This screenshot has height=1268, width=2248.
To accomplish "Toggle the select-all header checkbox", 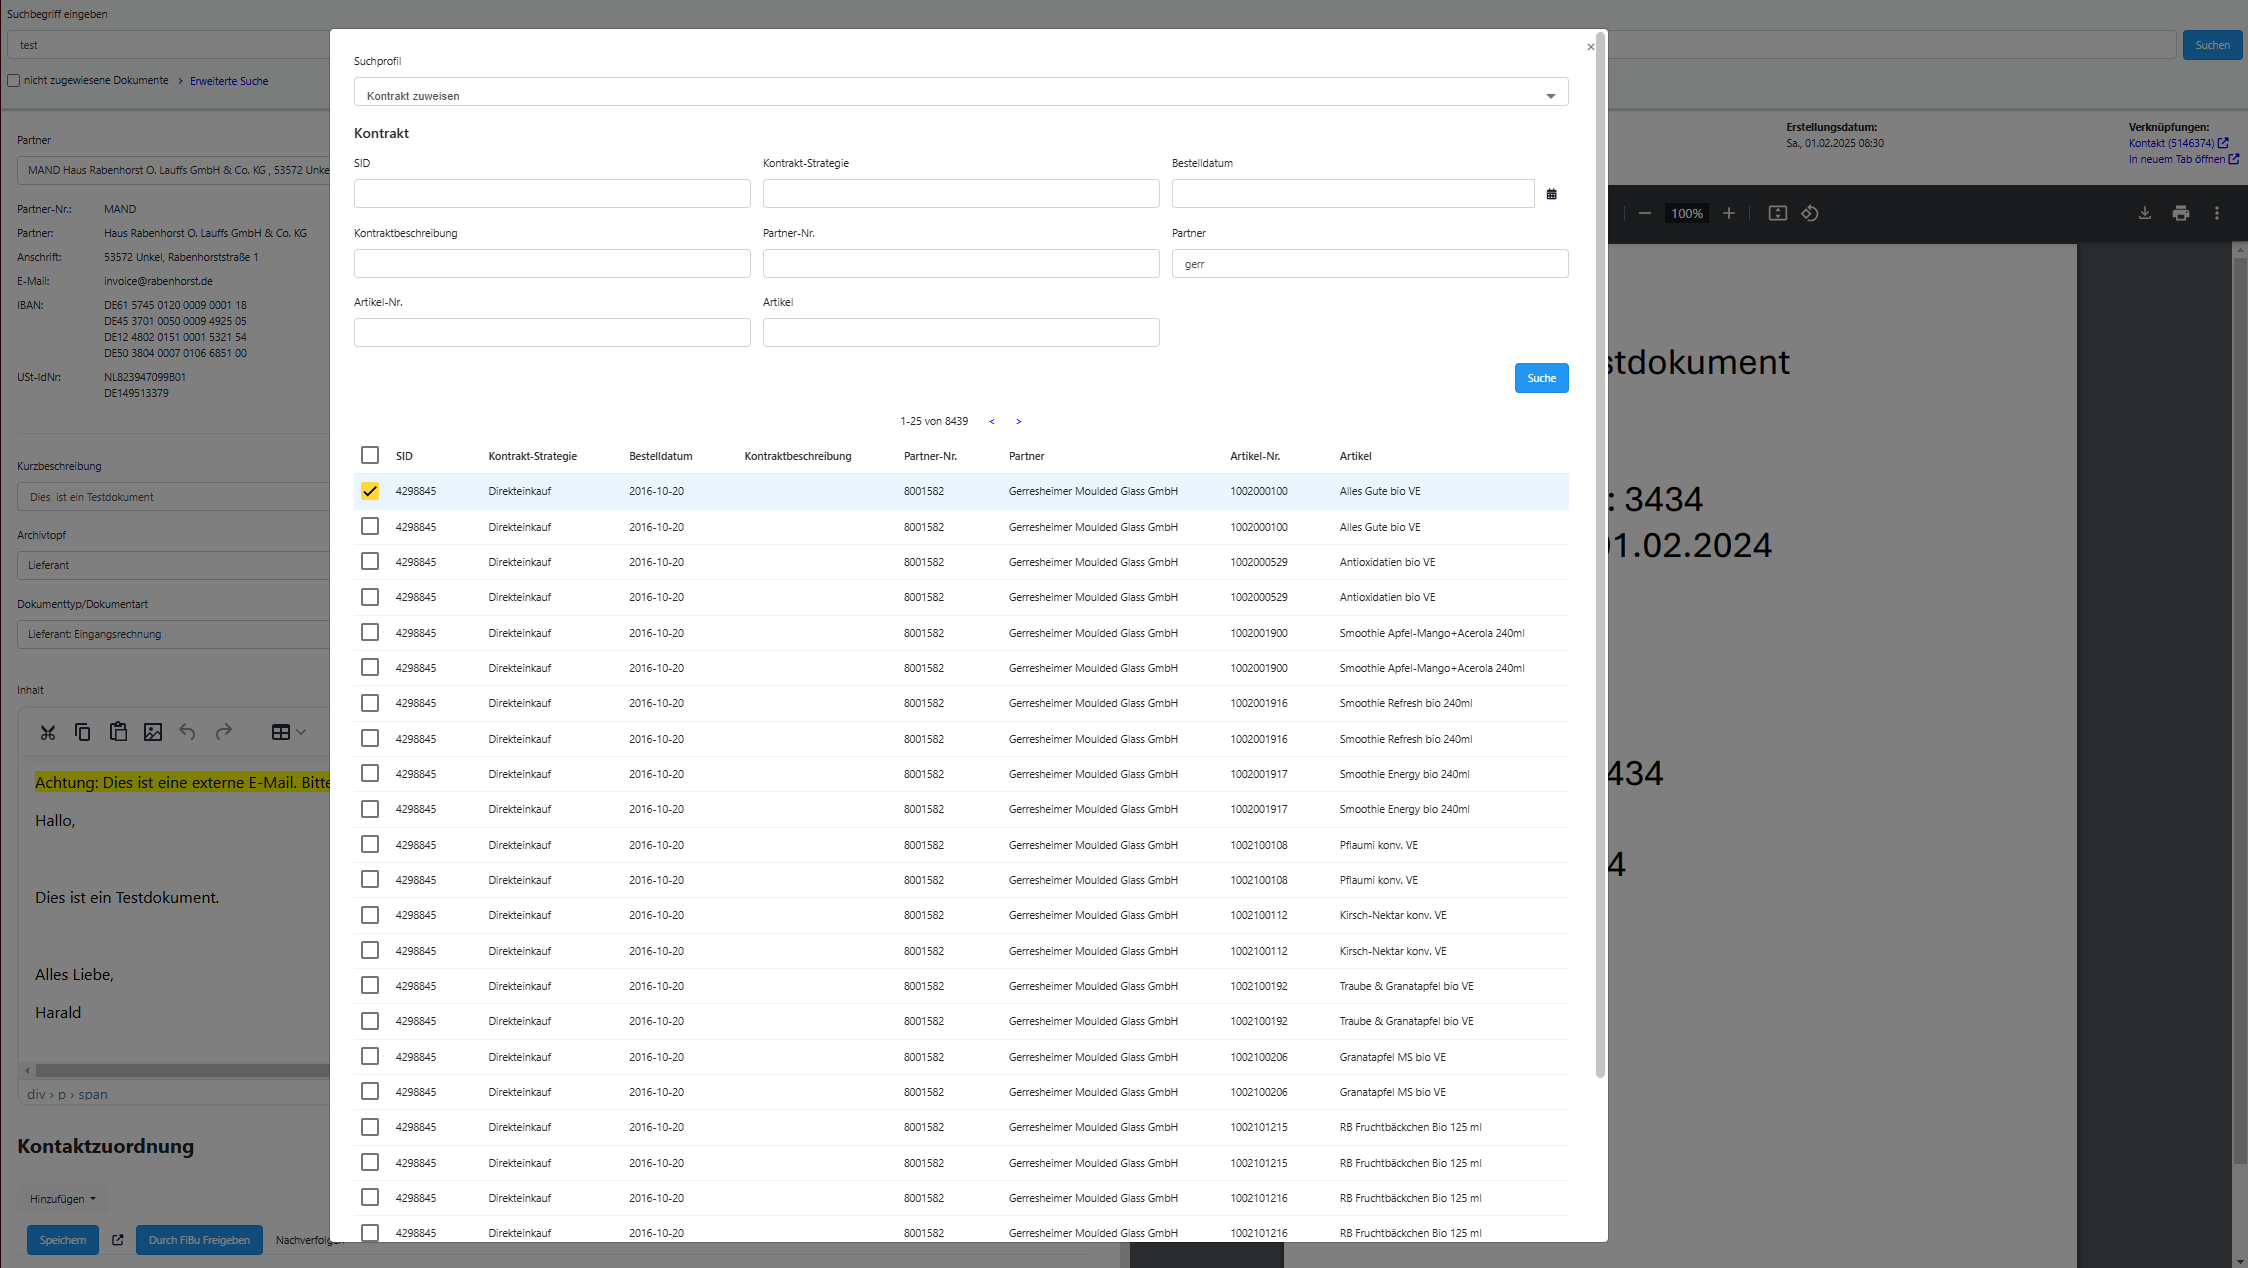I will pos(370,455).
